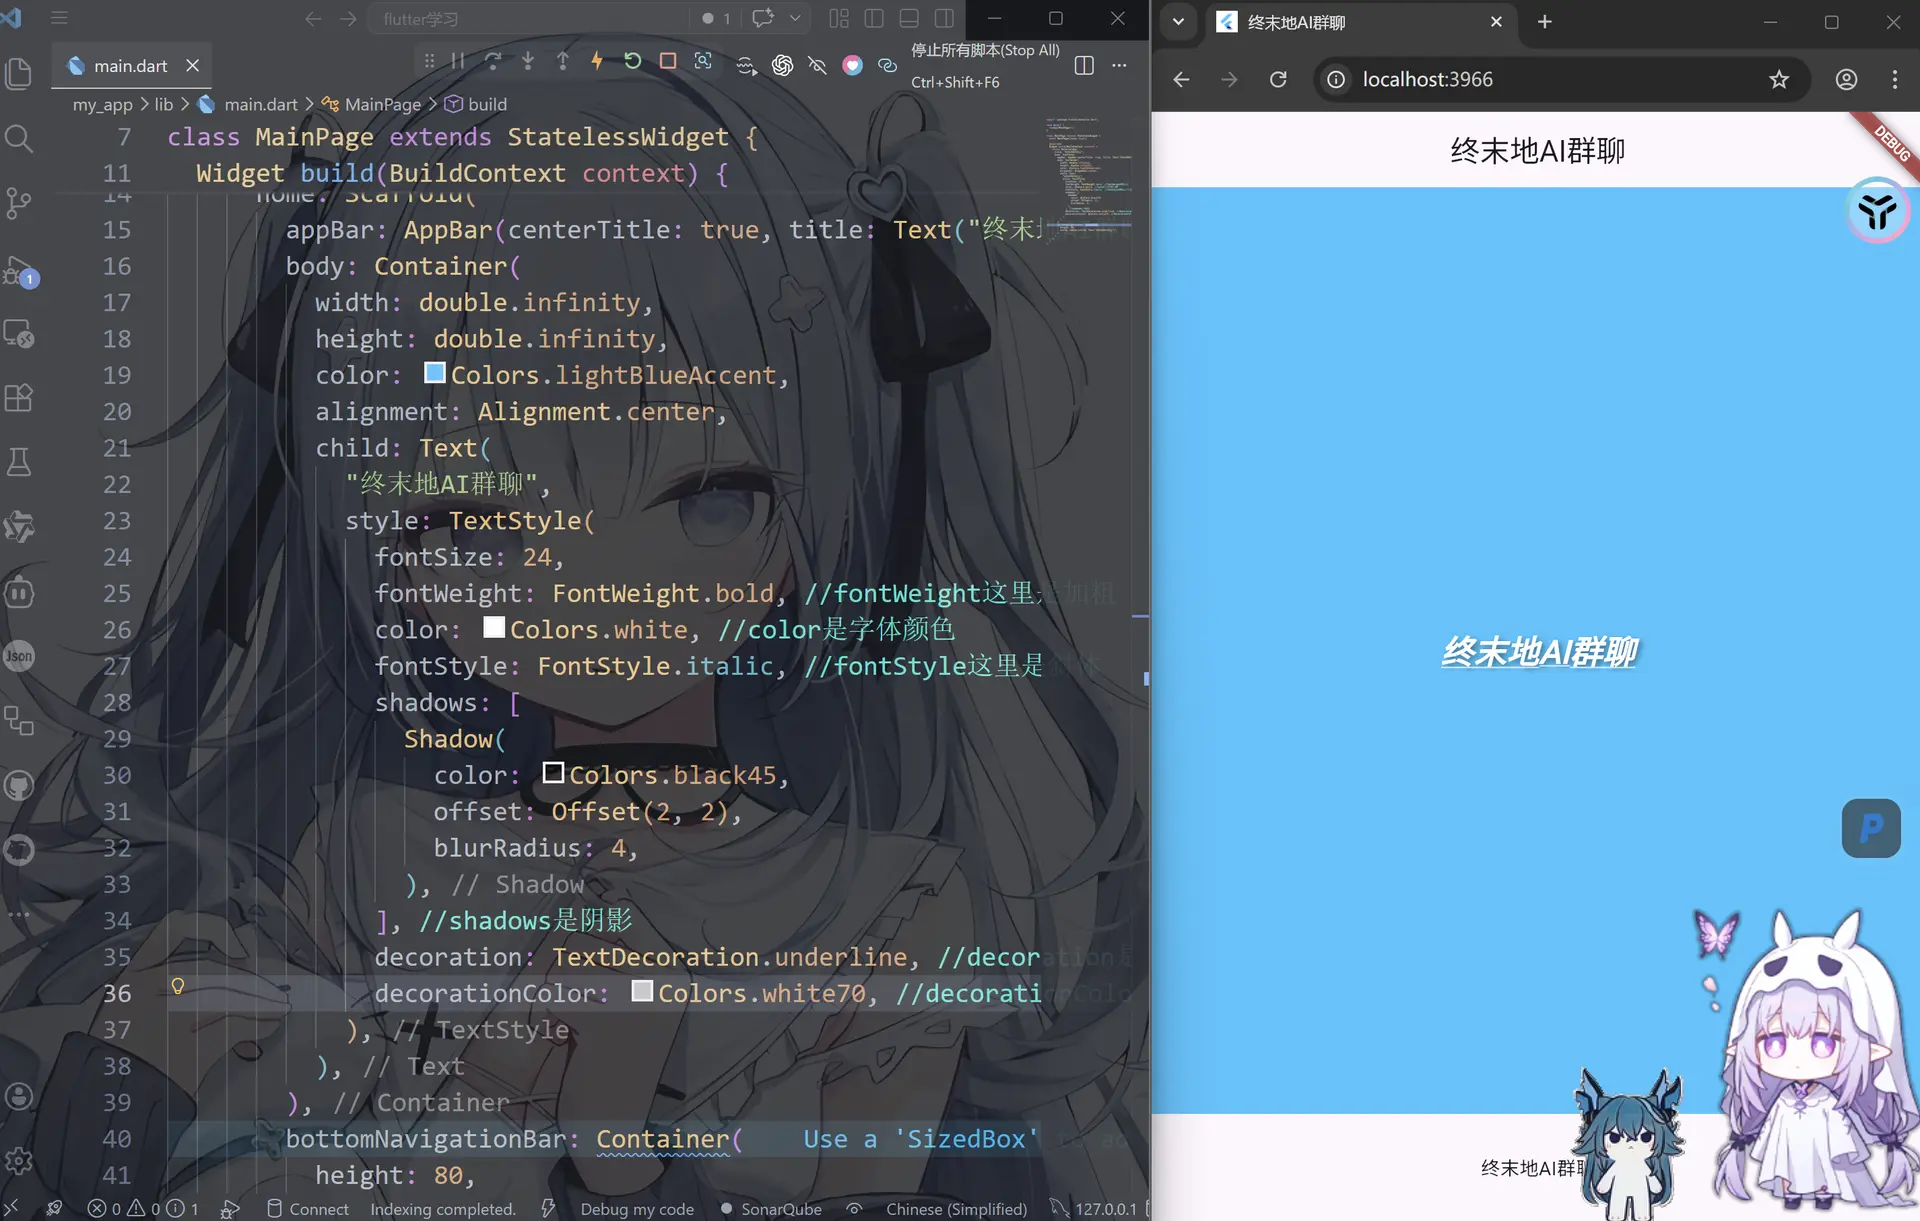Open the Customize Layout control
1920x1221 pixels.
click(839, 18)
